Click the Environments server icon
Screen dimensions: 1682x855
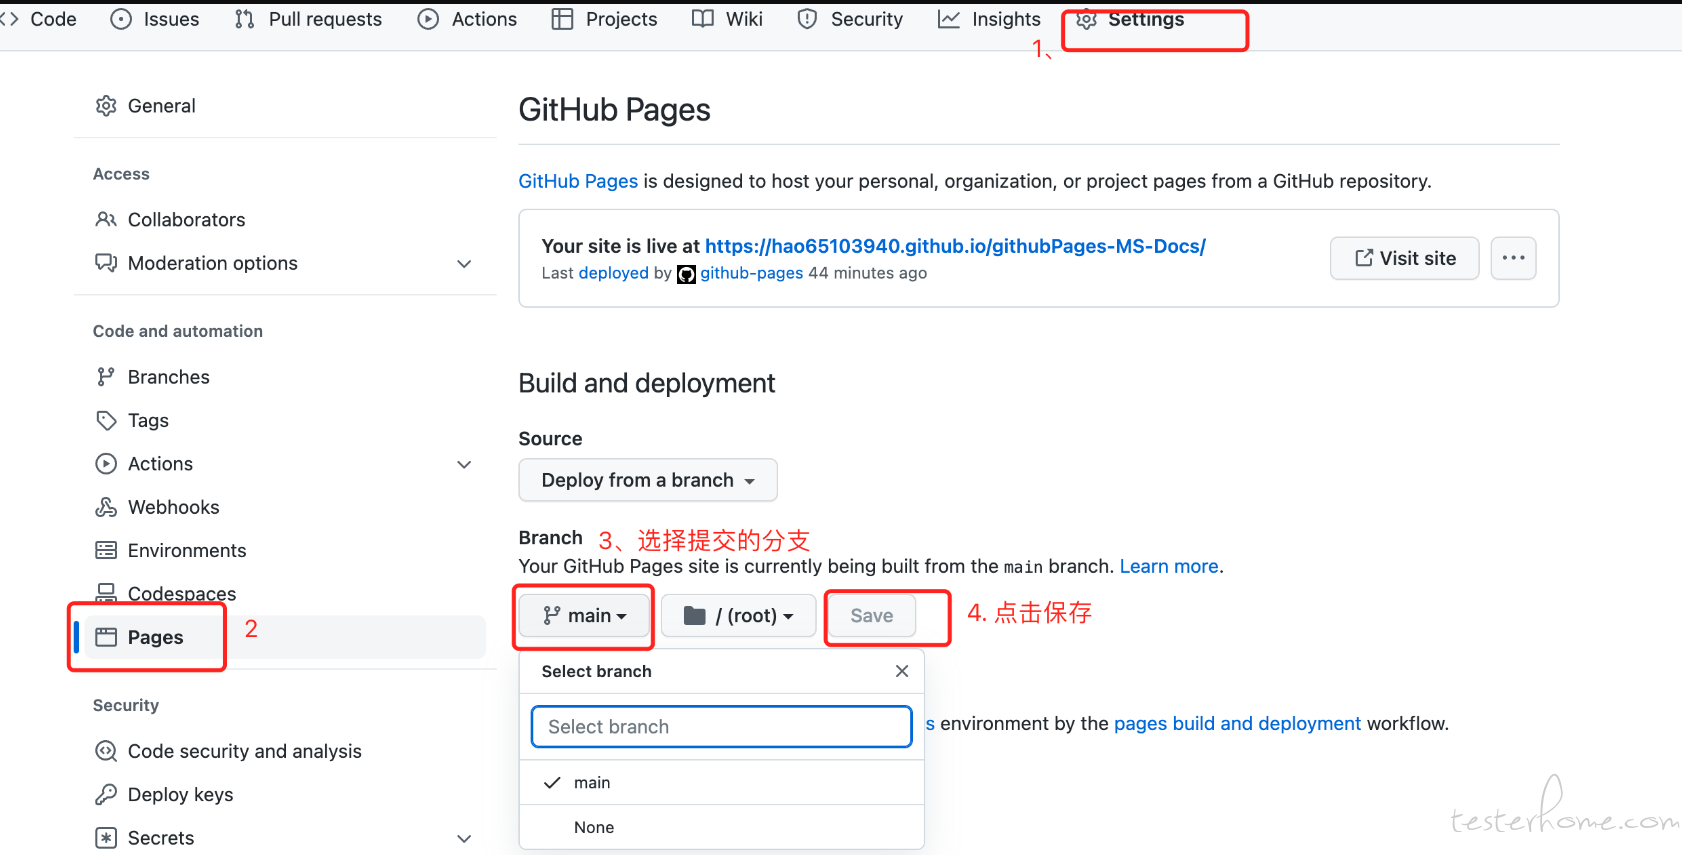pos(106,550)
